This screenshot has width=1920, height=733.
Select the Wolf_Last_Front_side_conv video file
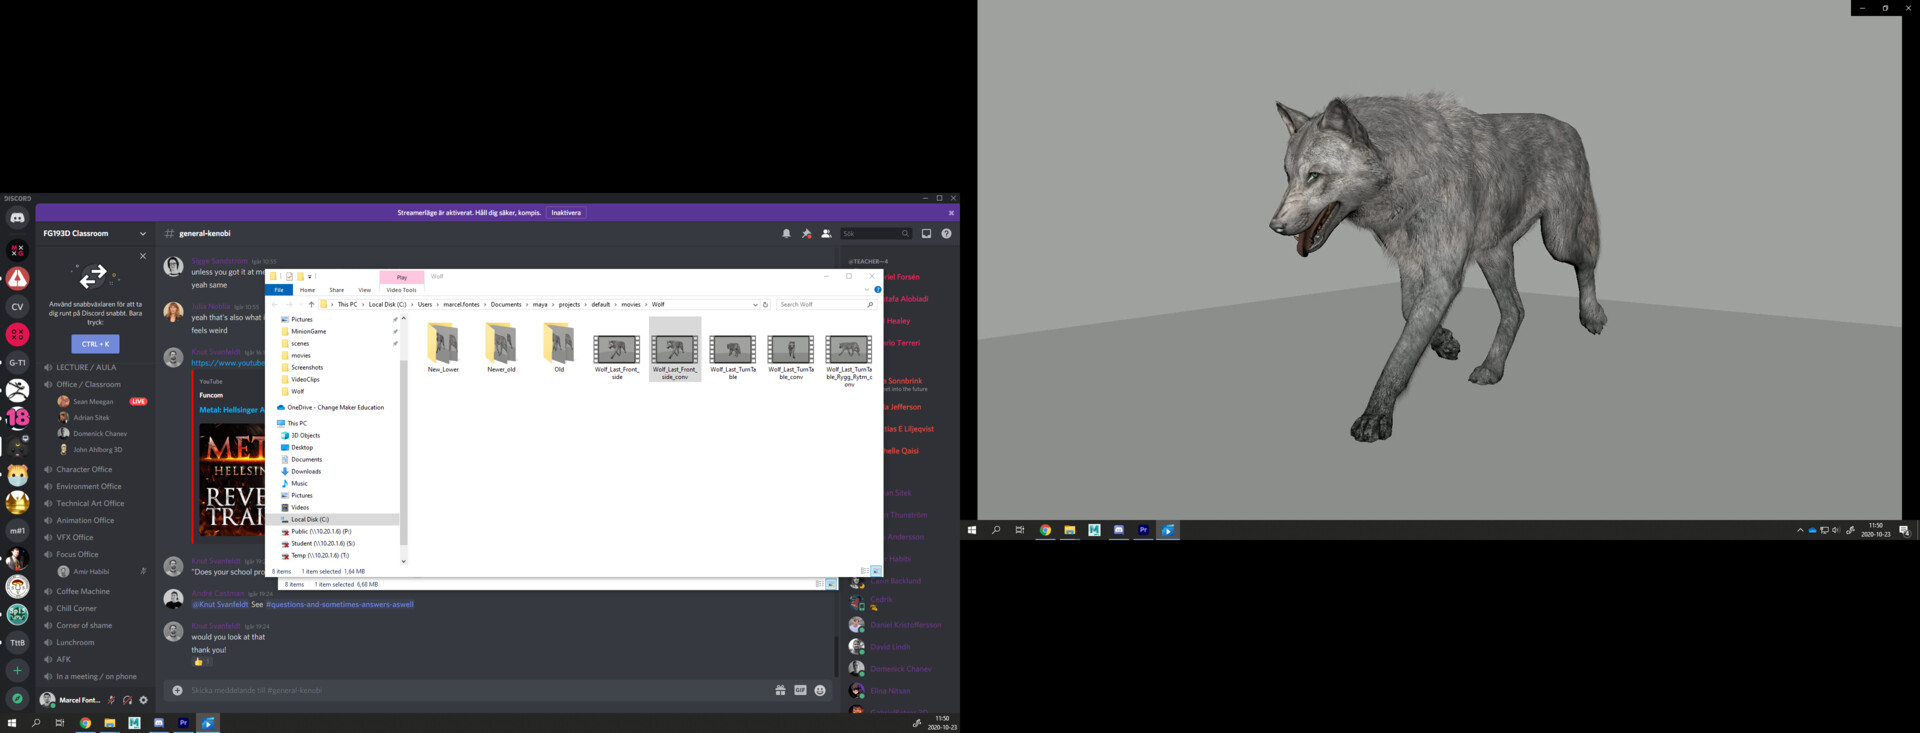click(675, 350)
